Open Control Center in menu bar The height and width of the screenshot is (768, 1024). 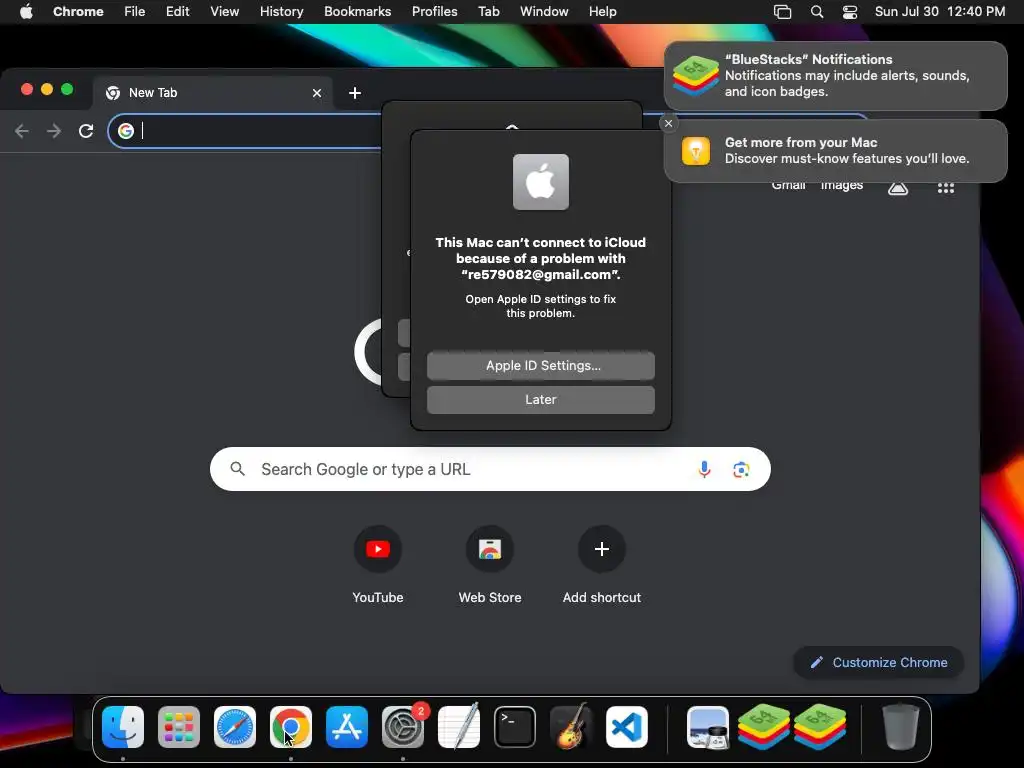click(850, 12)
